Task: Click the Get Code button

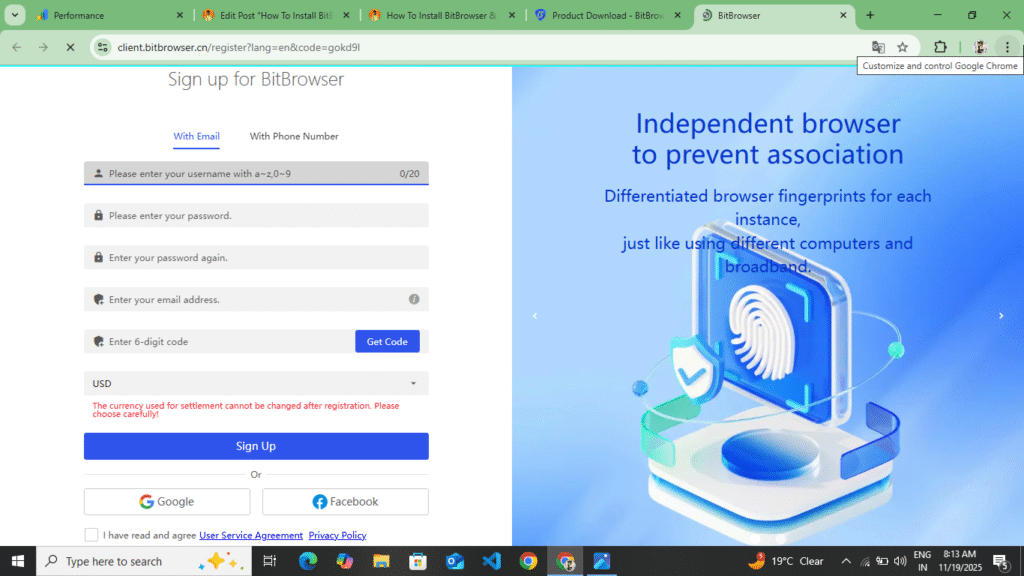Action: coord(387,341)
